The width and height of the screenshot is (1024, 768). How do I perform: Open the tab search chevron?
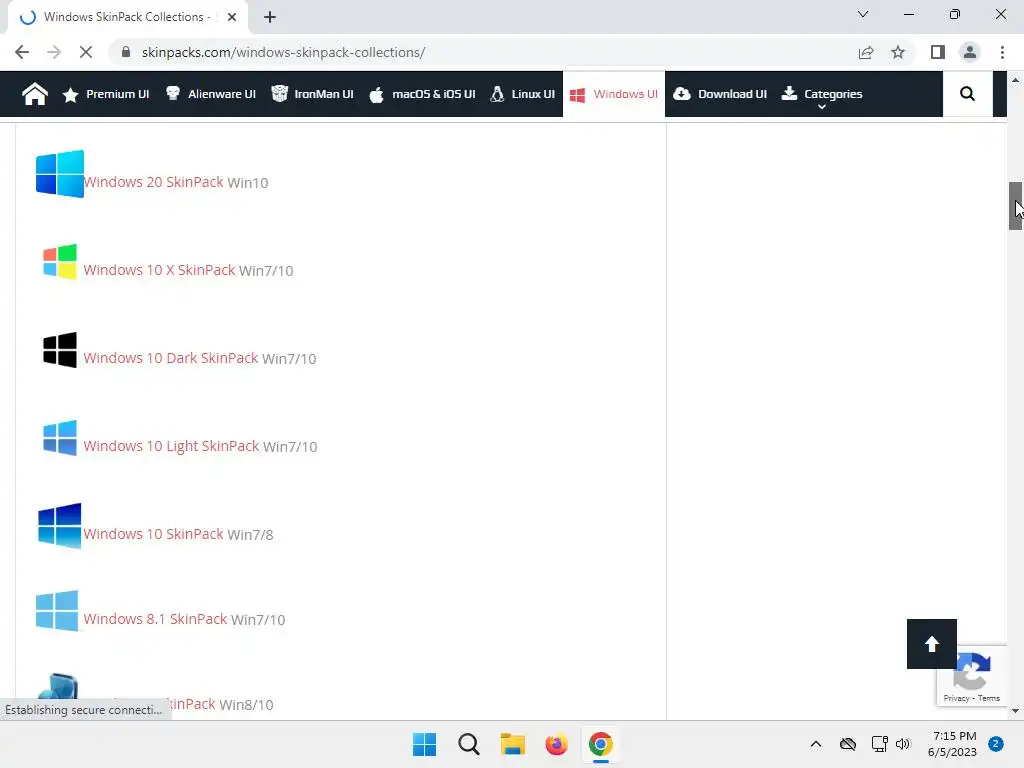click(863, 14)
